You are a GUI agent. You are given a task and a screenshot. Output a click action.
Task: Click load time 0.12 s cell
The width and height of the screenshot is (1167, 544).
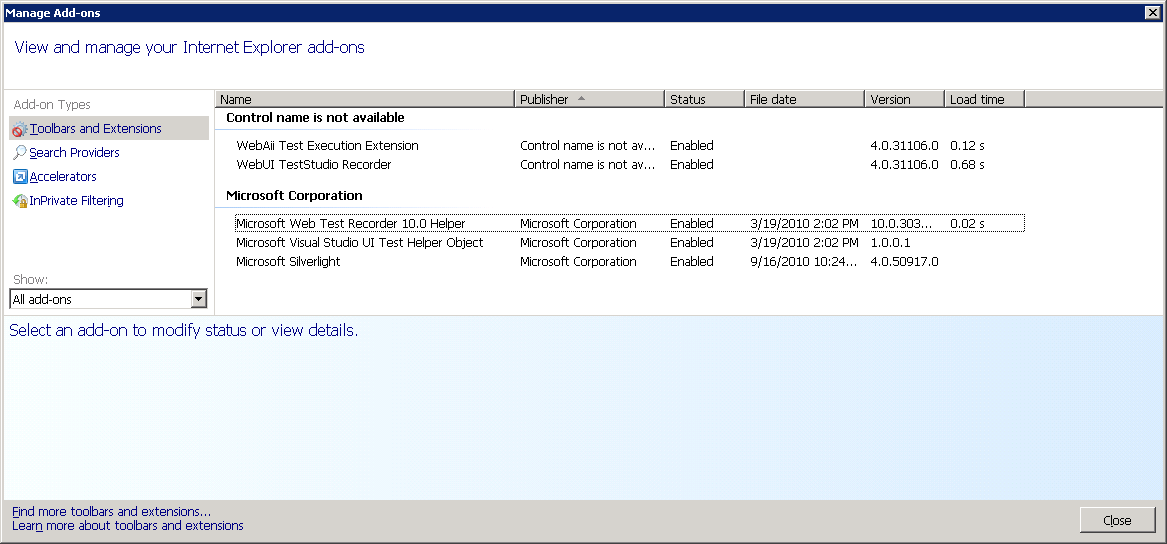[968, 145]
